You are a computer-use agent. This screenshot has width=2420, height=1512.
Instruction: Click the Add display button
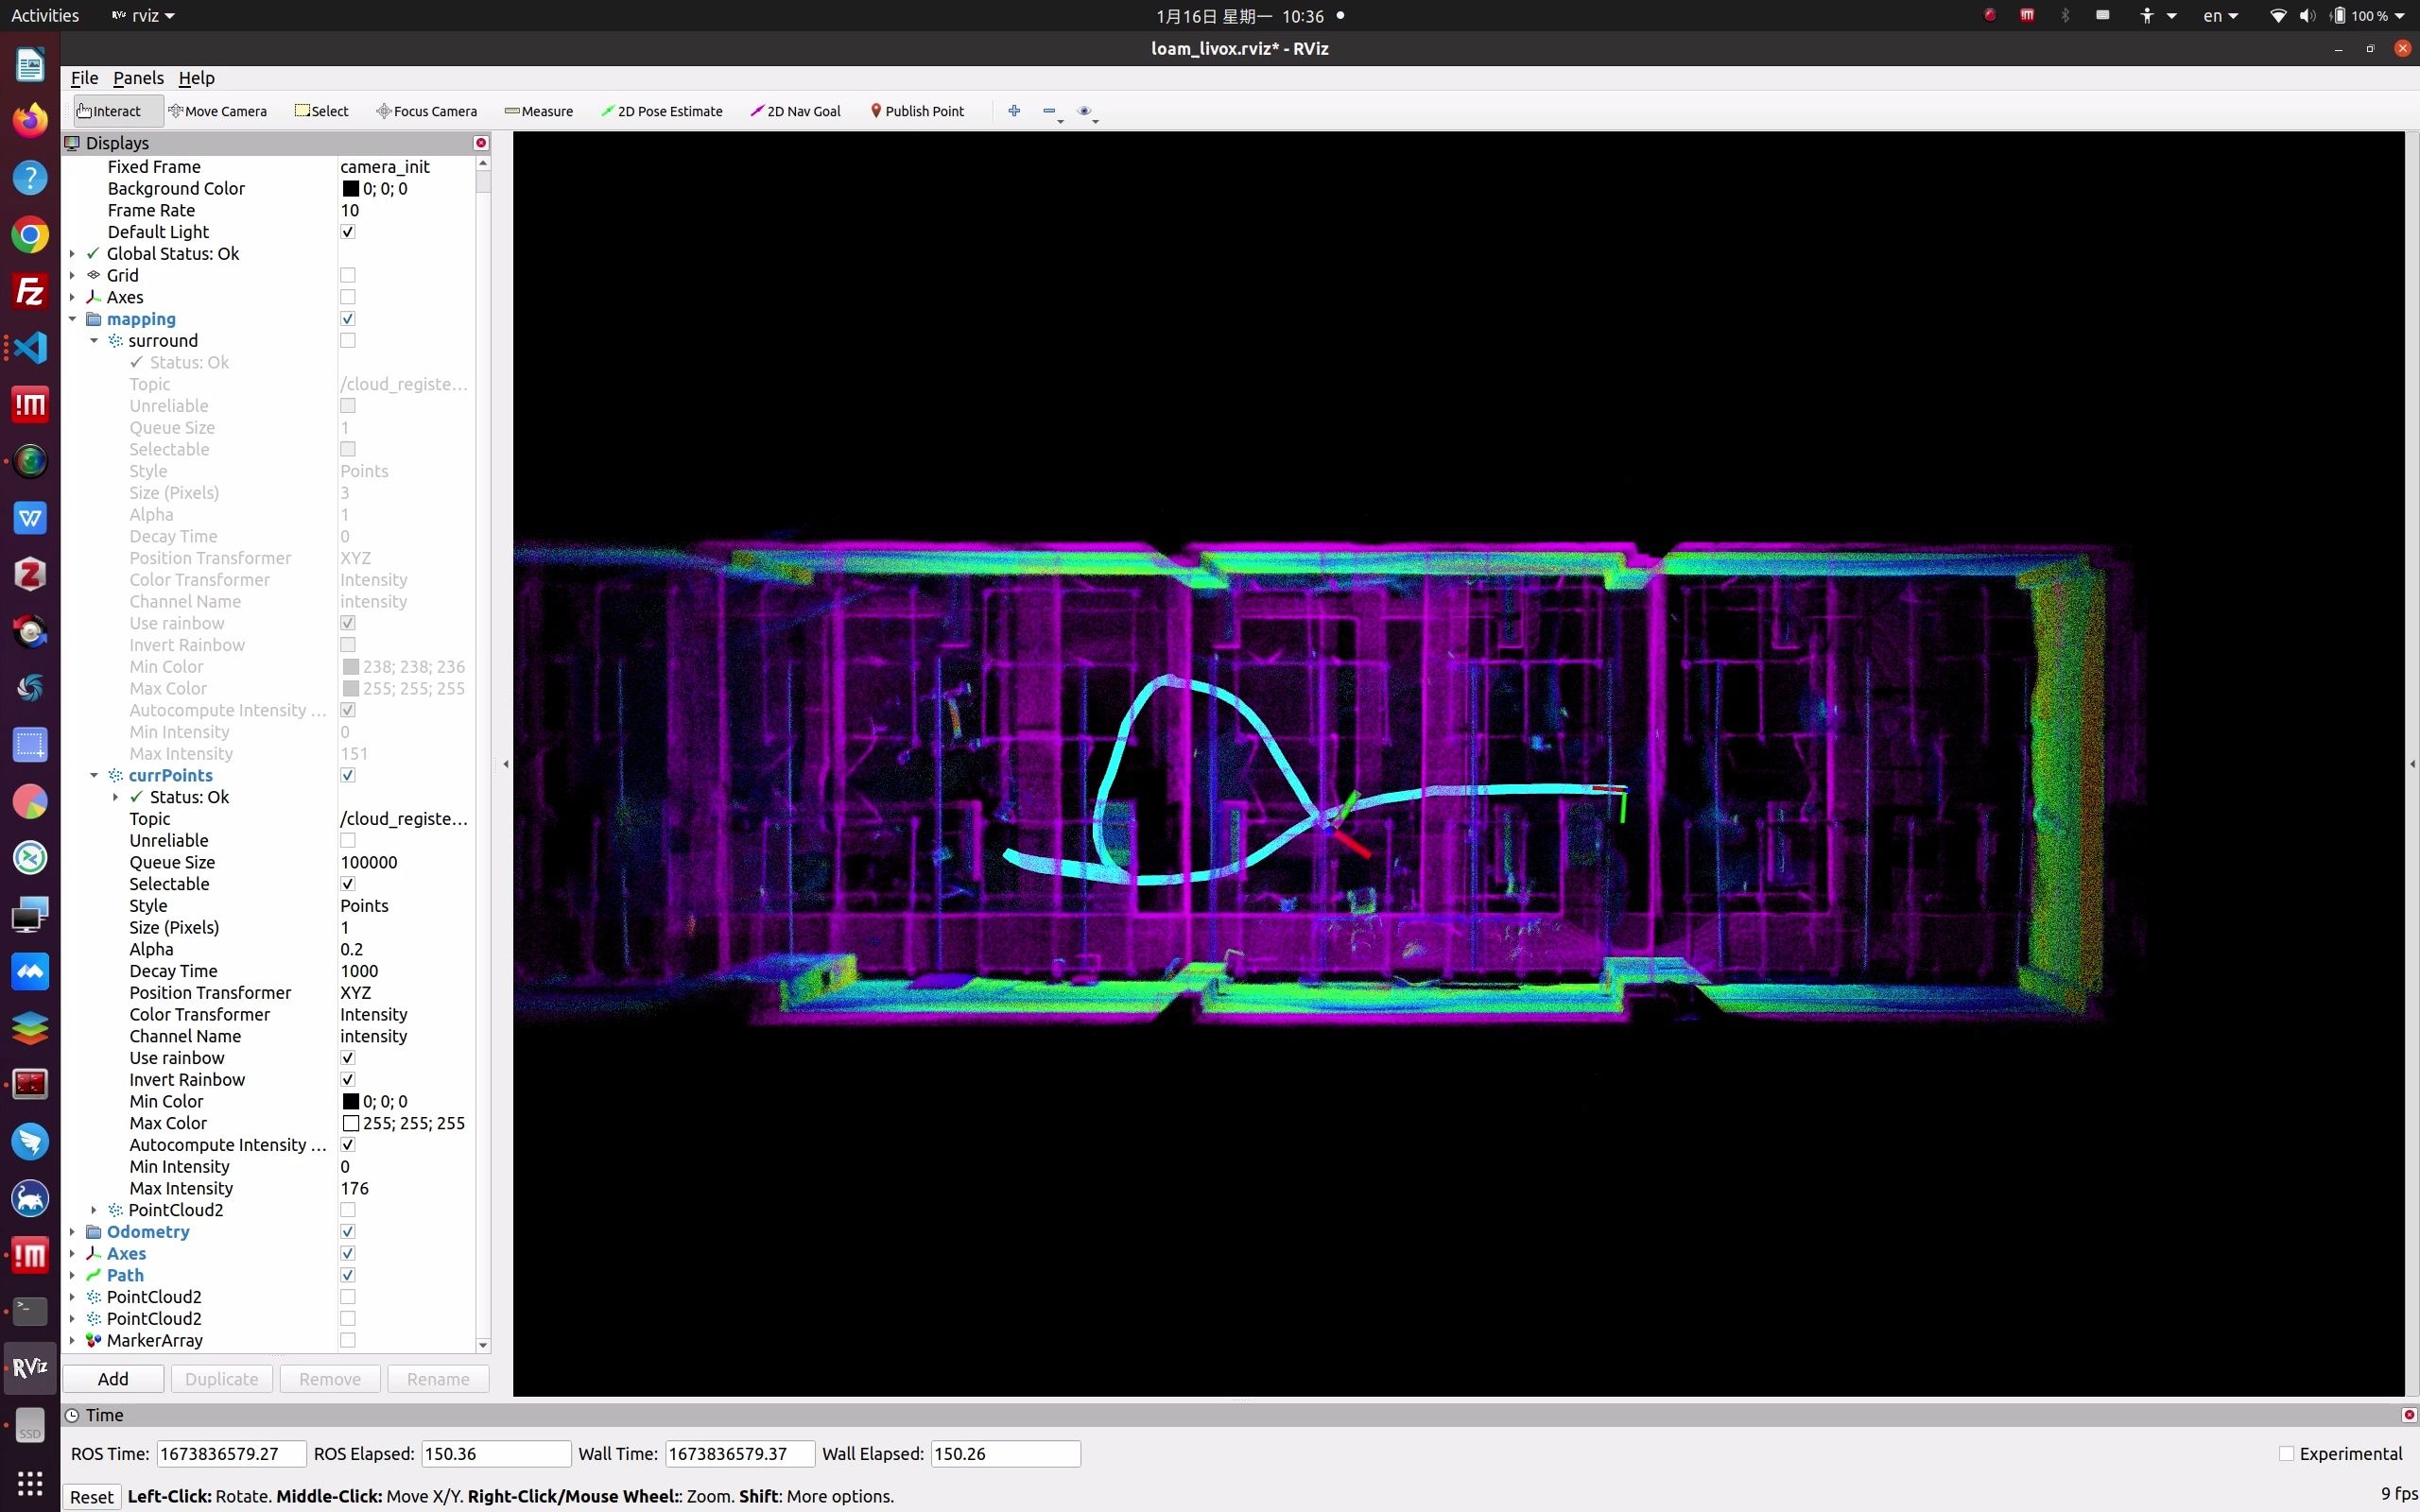pos(113,1379)
